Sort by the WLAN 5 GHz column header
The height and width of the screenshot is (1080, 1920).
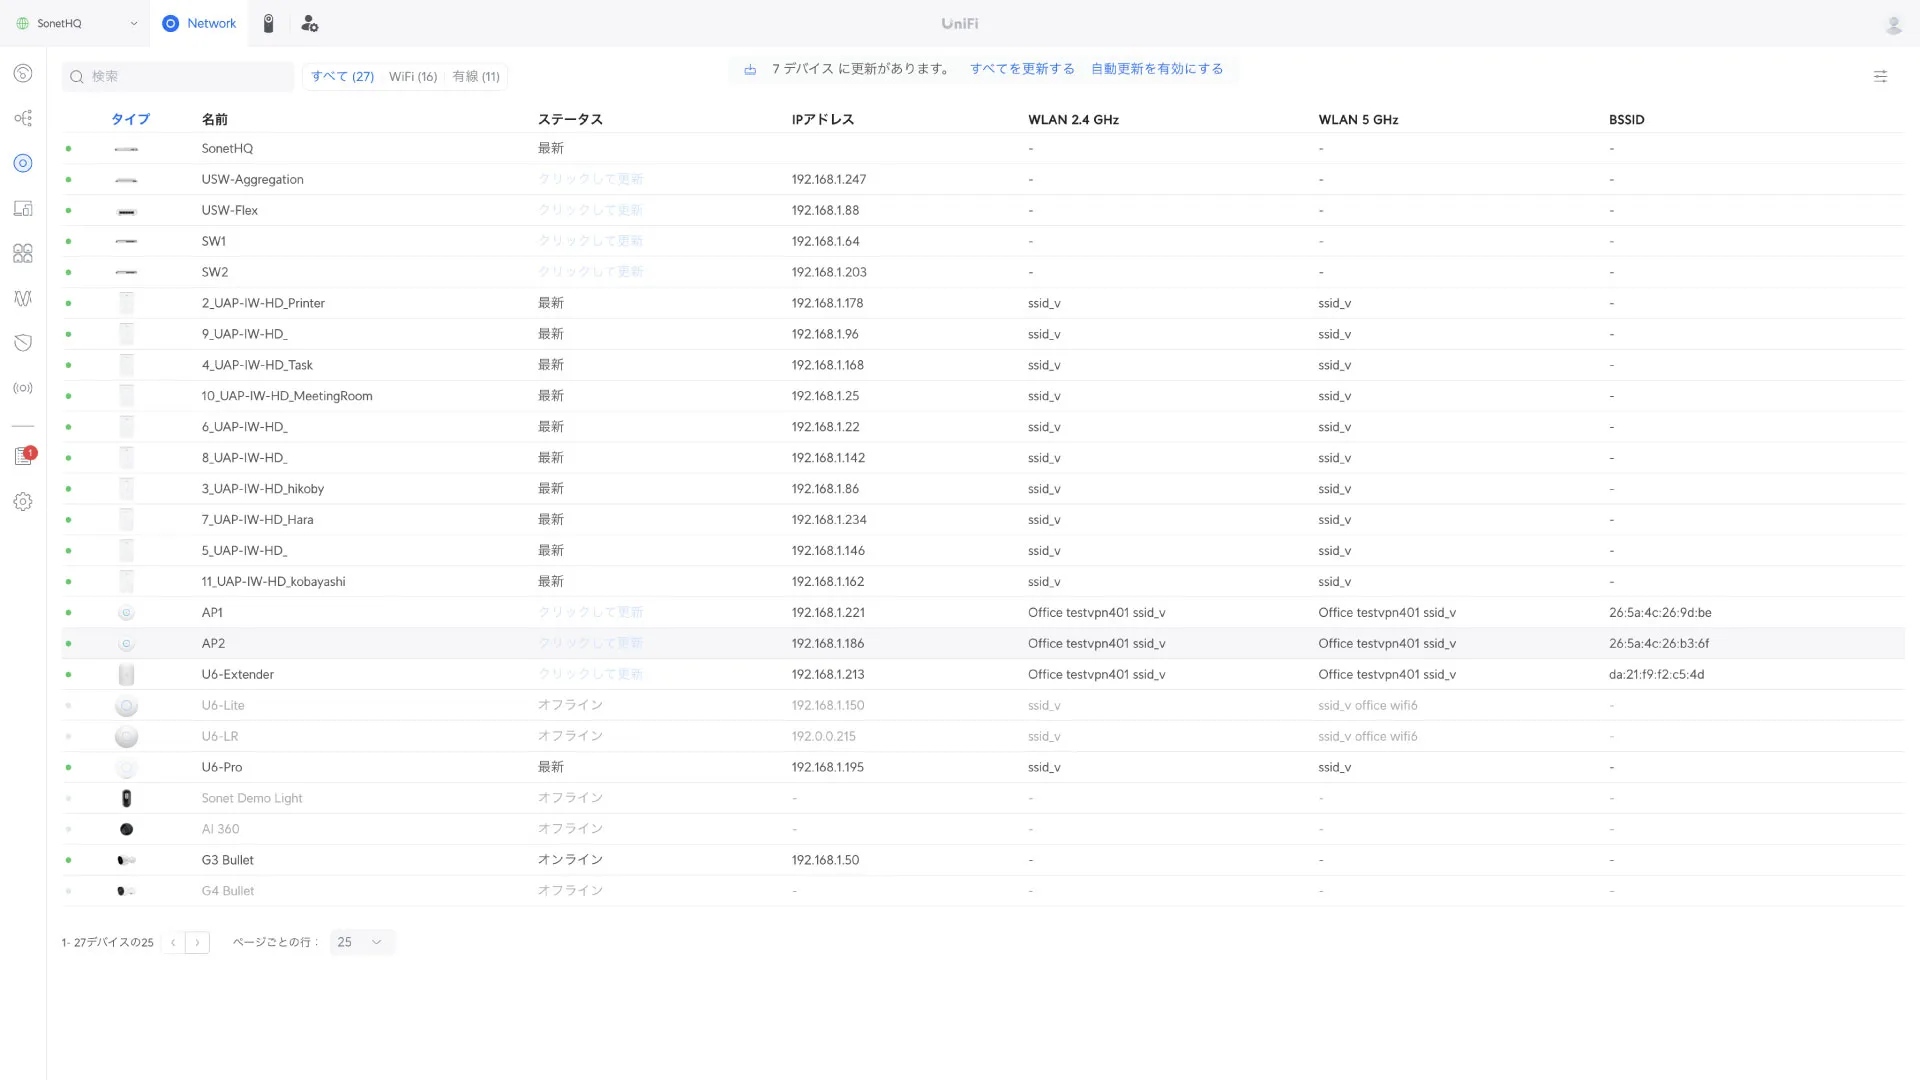(x=1358, y=120)
